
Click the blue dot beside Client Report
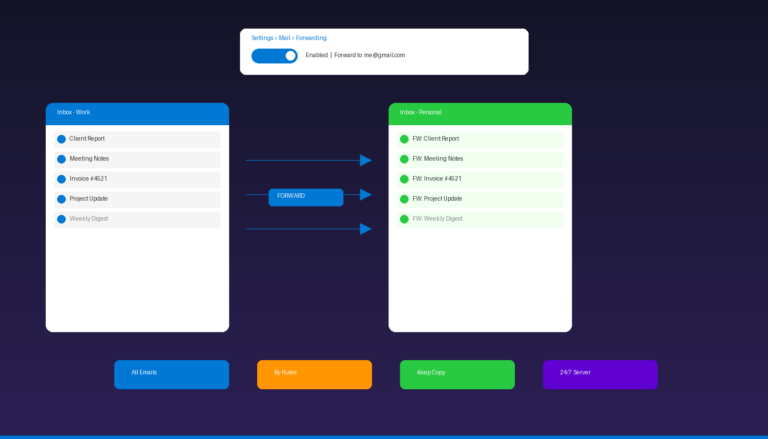point(61,139)
